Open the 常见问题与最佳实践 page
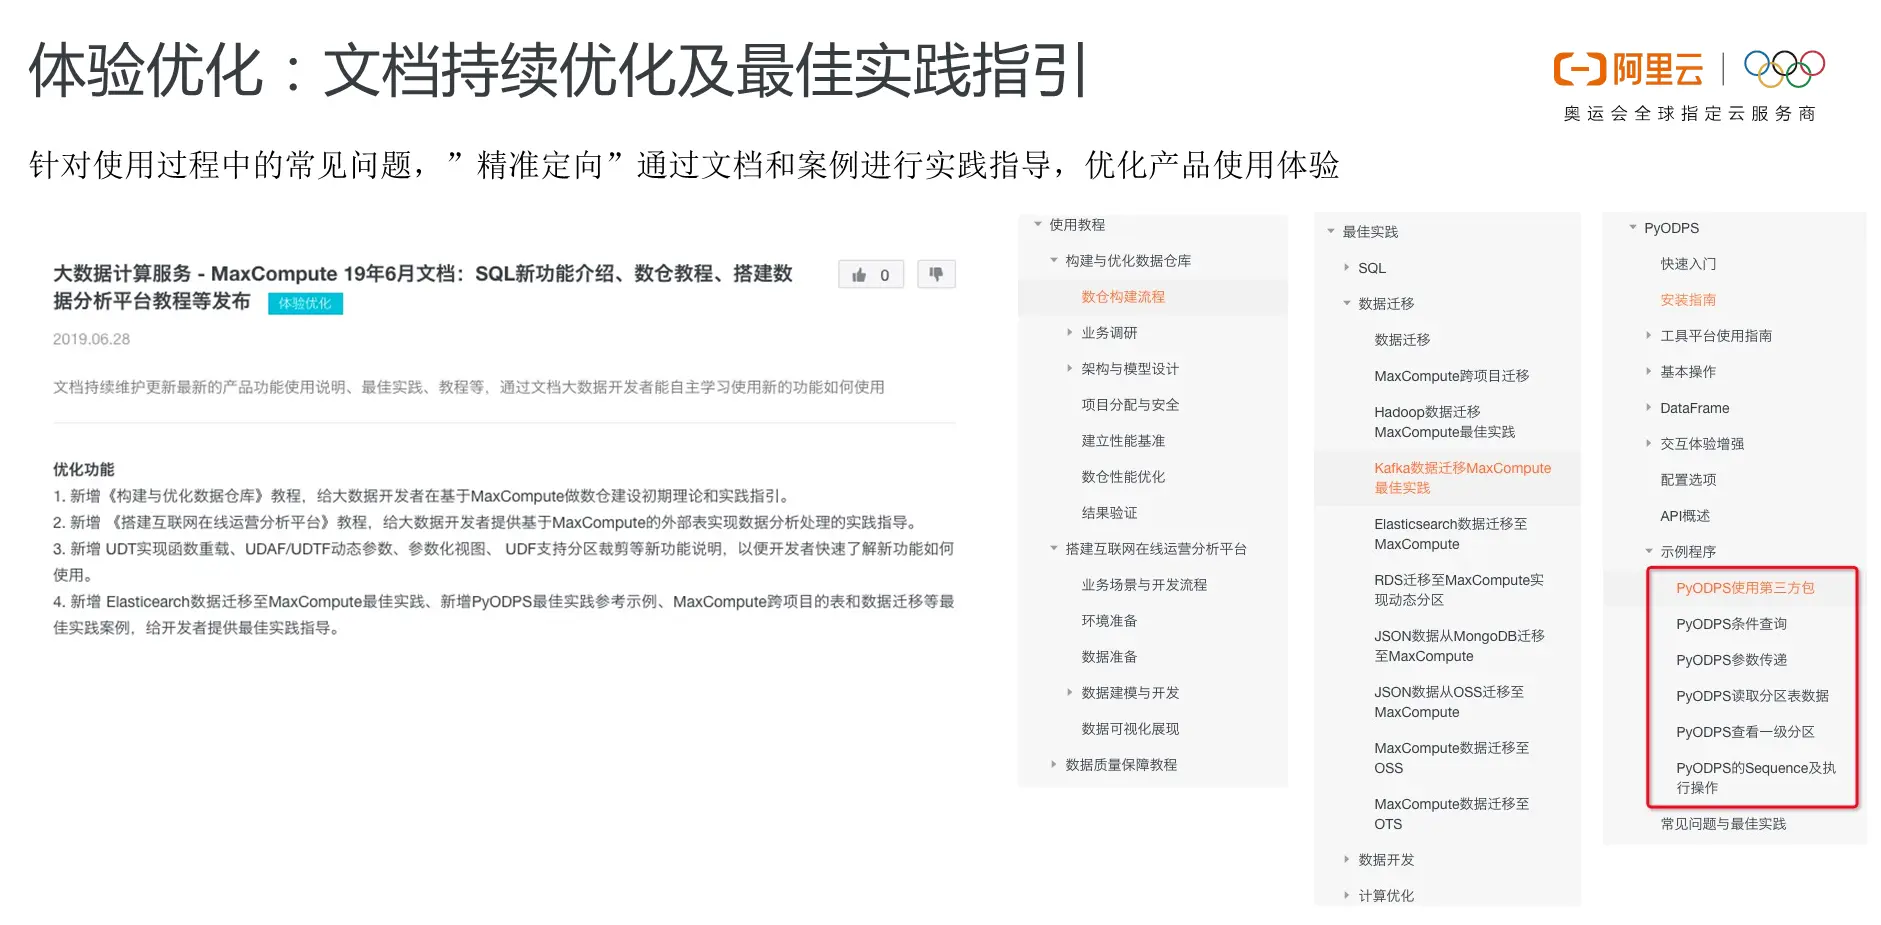The height and width of the screenshot is (925, 1881). 1723,824
